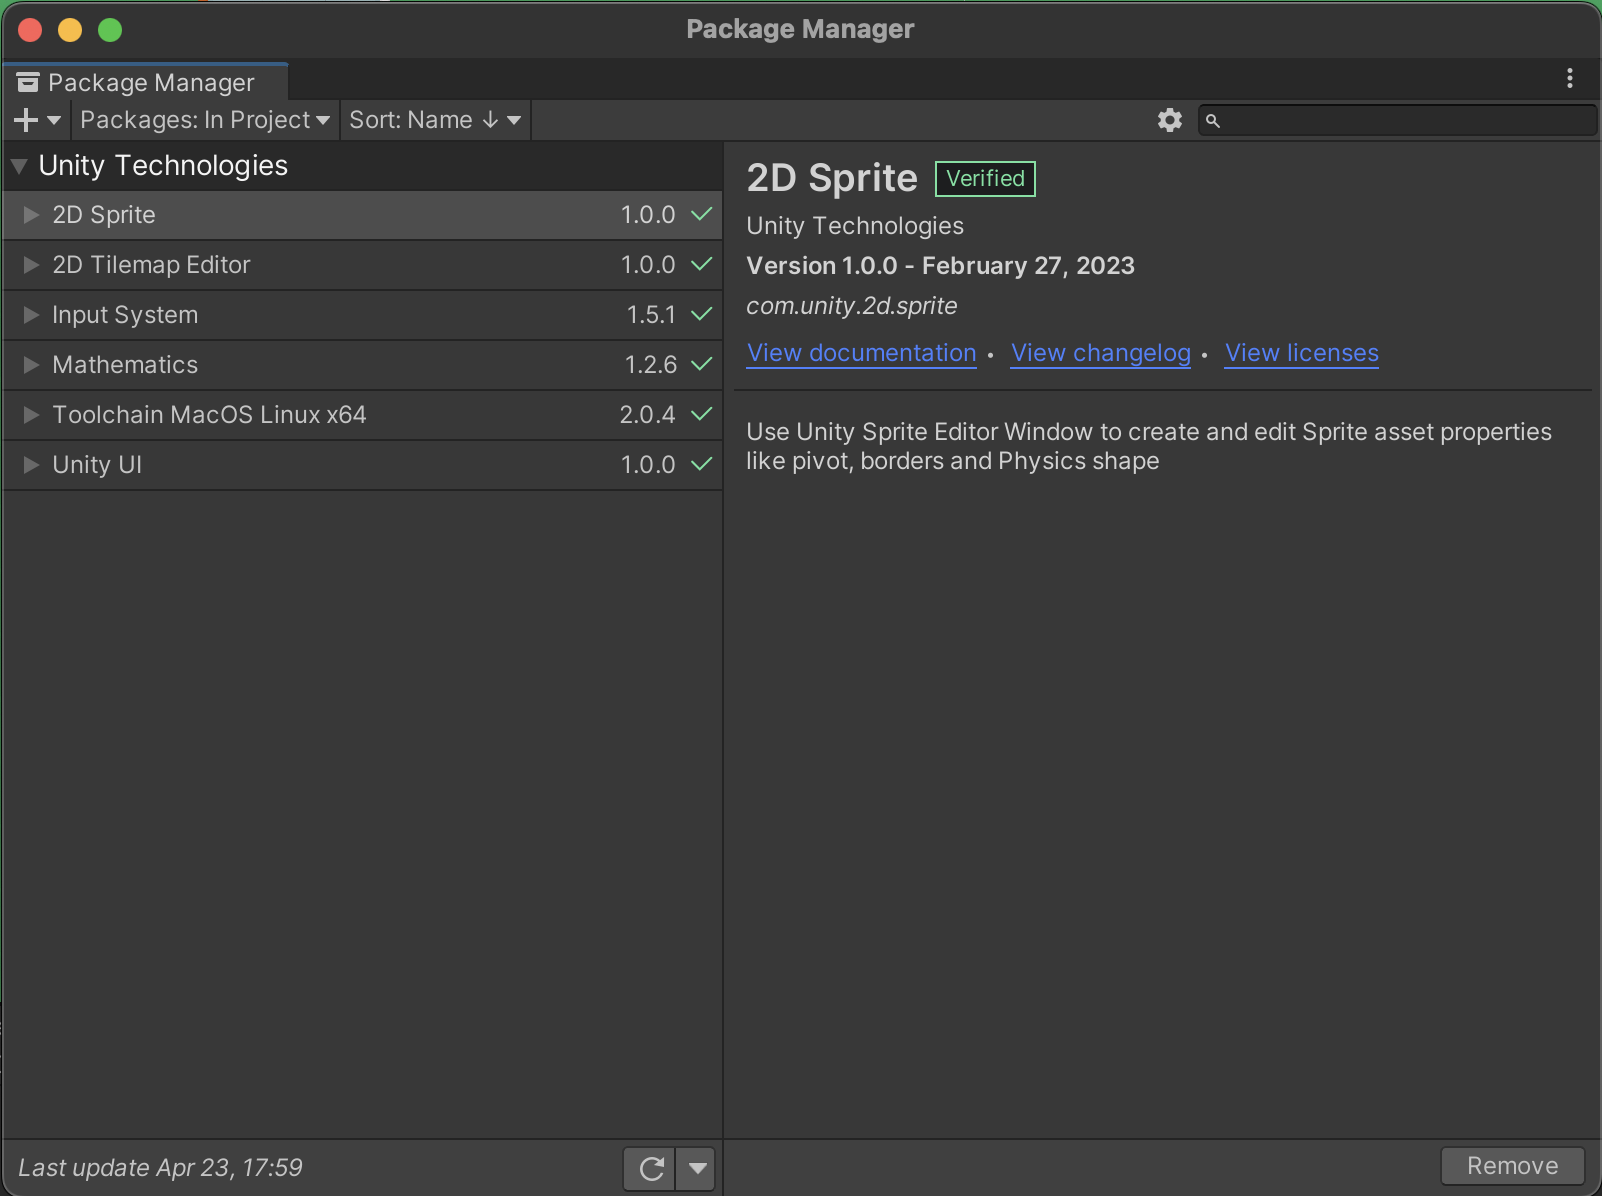Click the search magnifier icon

1212,121
